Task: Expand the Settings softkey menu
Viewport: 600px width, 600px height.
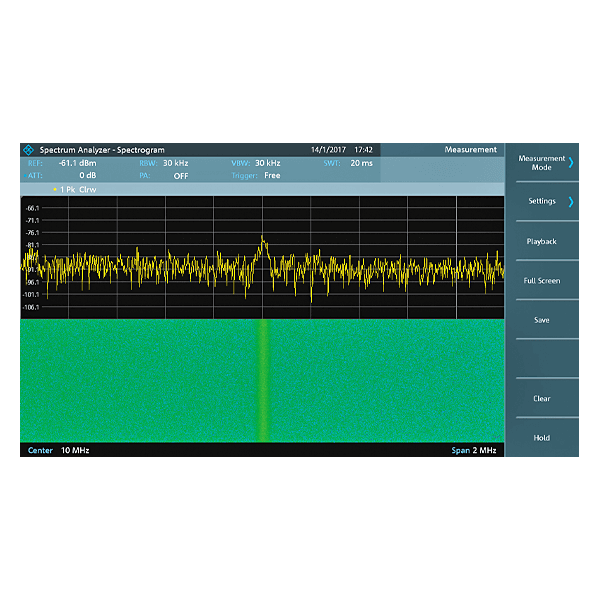Action: (542, 201)
